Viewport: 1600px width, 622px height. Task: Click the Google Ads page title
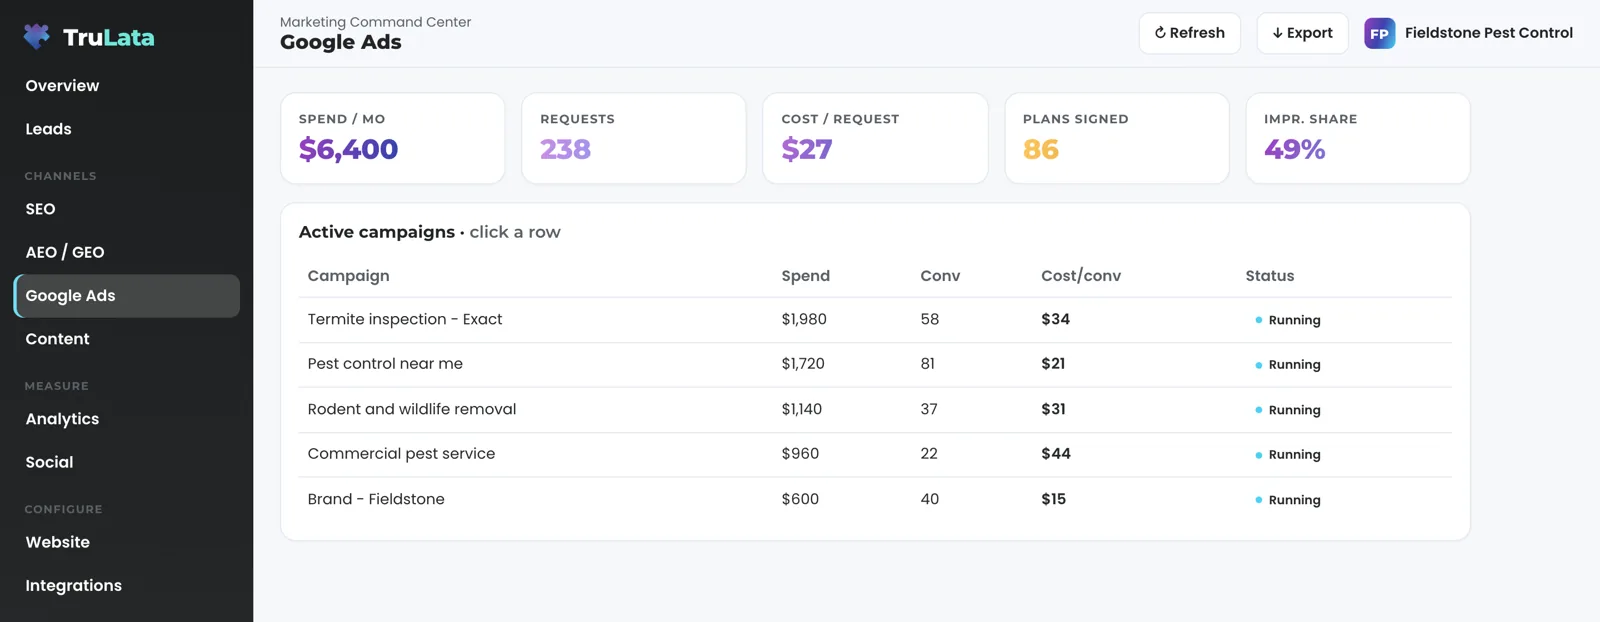pos(341,42)
